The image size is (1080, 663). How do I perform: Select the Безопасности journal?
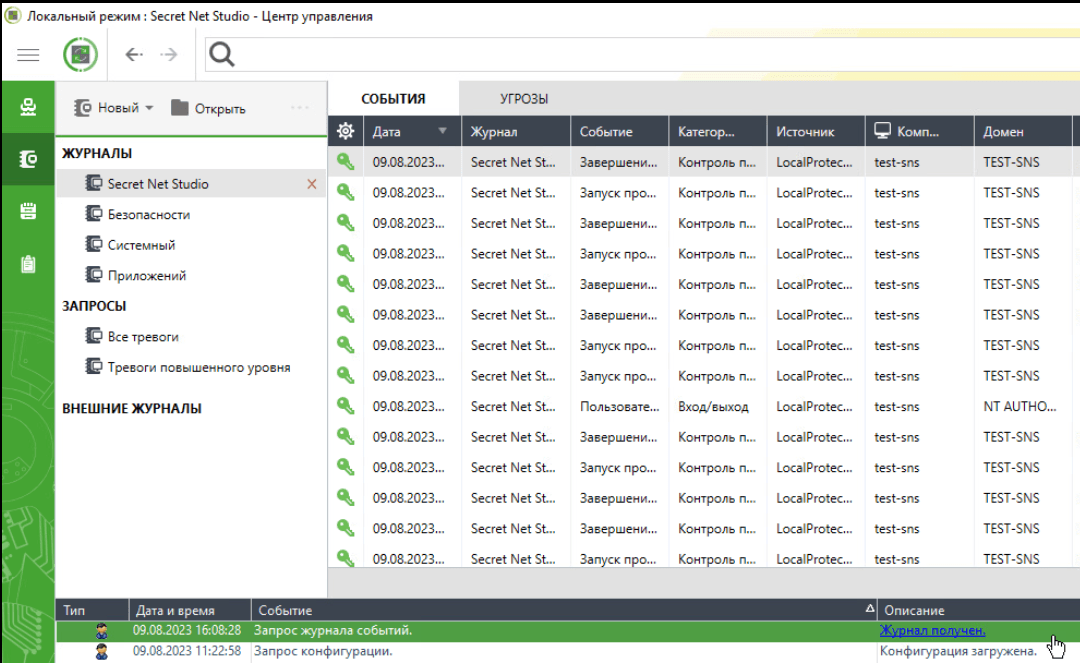(x=148, y=214)
